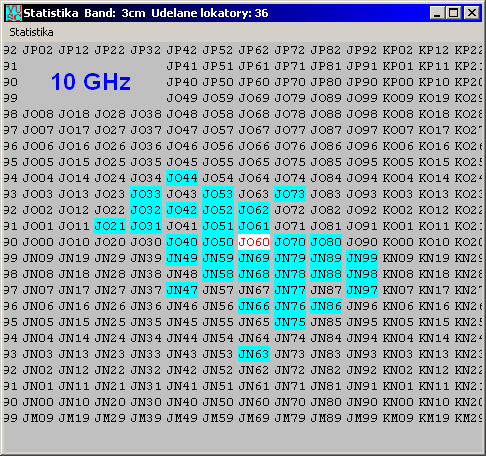Maximize the Statistika window
Viewport: 486px width, 456px height.
pyautogui.click(x=454, y=13)
